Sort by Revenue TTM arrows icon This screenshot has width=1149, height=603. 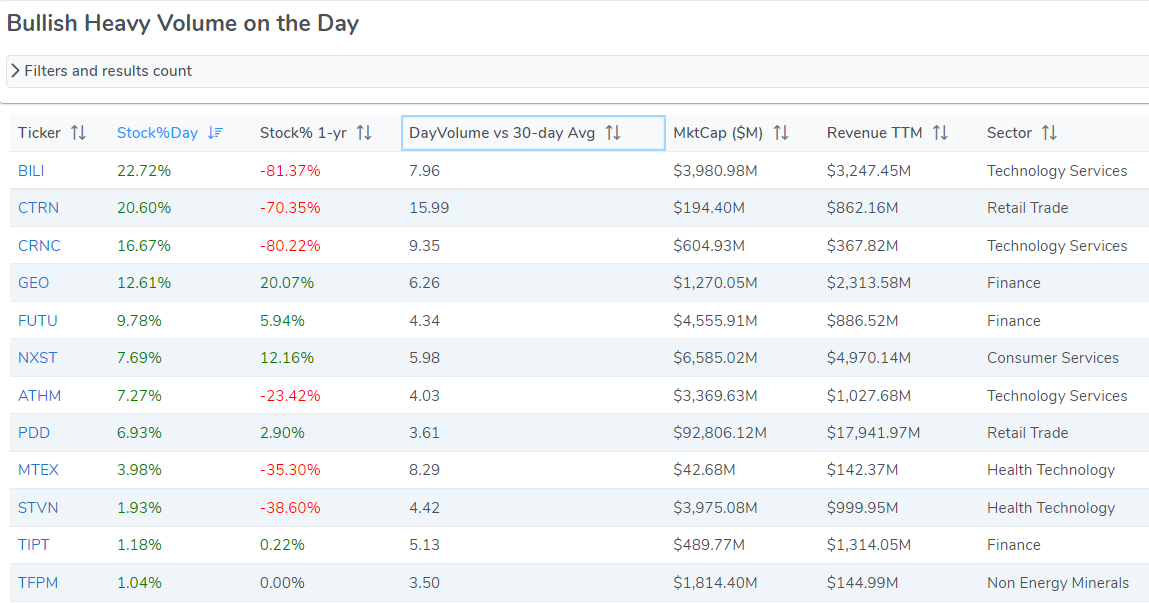[x=941, y=133]
